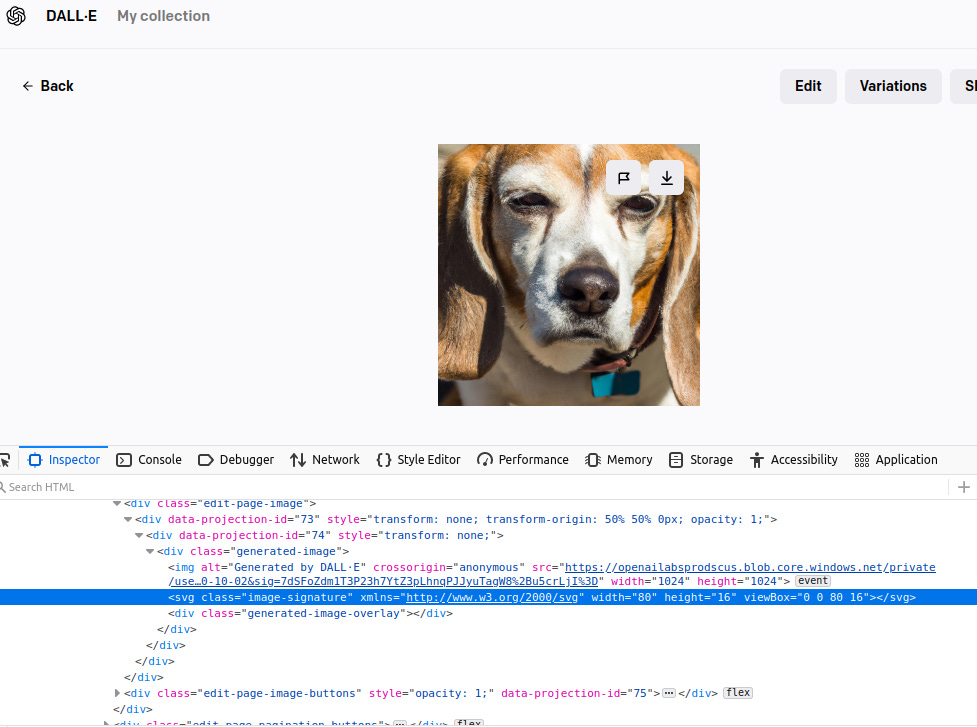Click the Edit button
977x727 pixels.
[808, 86]
